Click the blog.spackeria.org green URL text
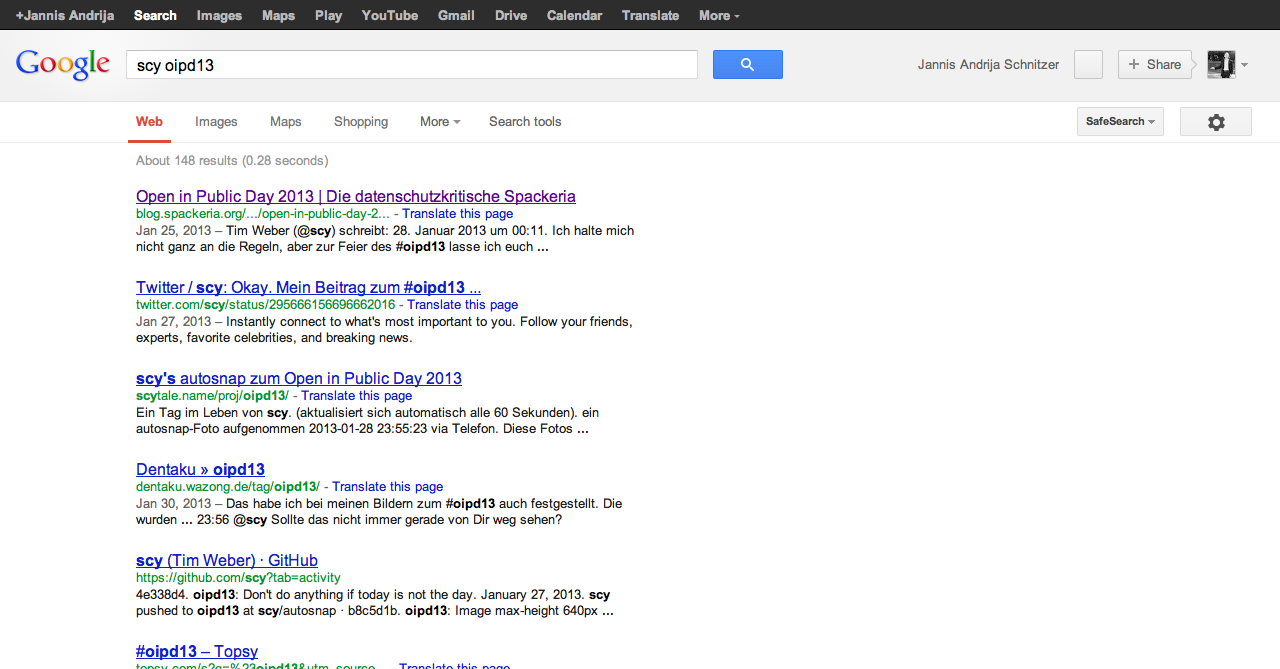This screenshot has height=669, width=1280. pyautogui.click(x=263, y=213)
